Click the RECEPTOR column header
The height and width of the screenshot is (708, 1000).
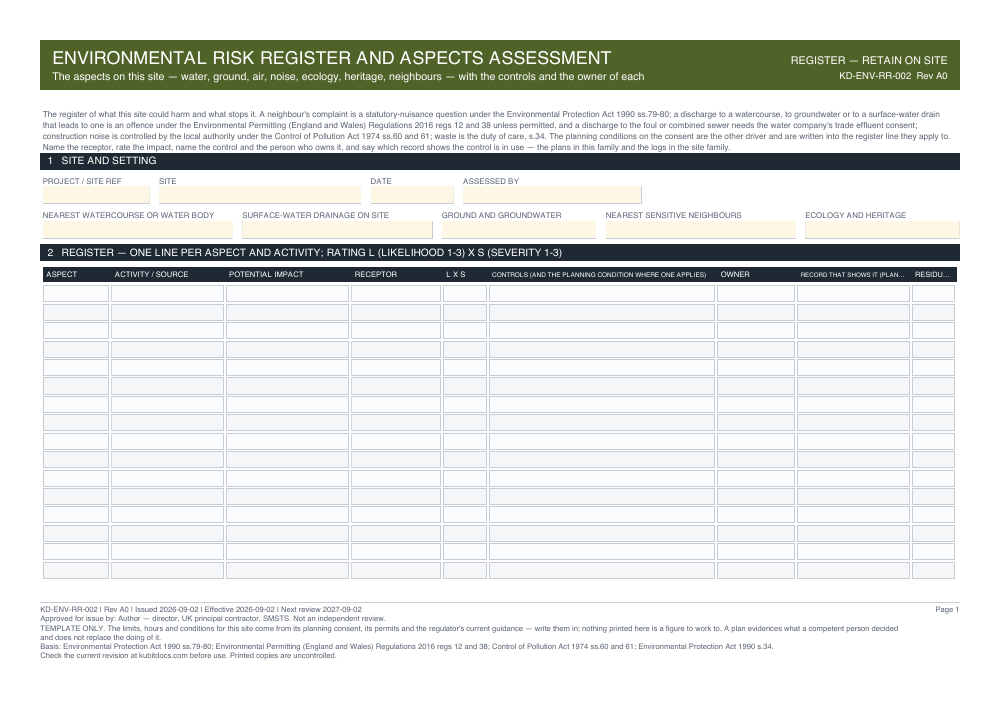pos(376,274)
